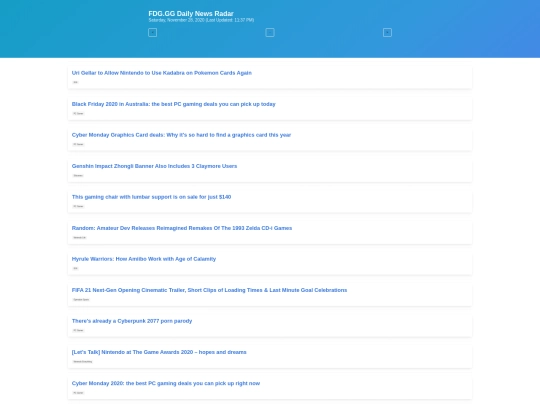Click the Saturday, November 28, 2020 date line
This screenshot has height=405, width=540.
click(x=201, y=20)
